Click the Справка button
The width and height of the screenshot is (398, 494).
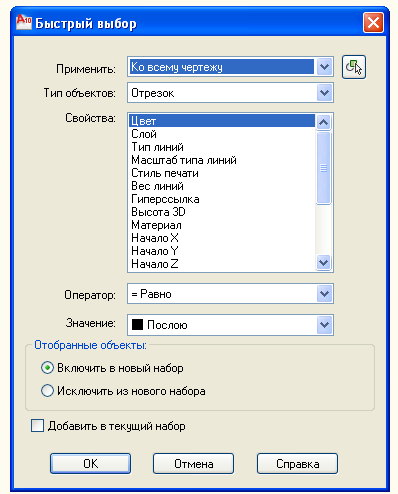[297, 463]
